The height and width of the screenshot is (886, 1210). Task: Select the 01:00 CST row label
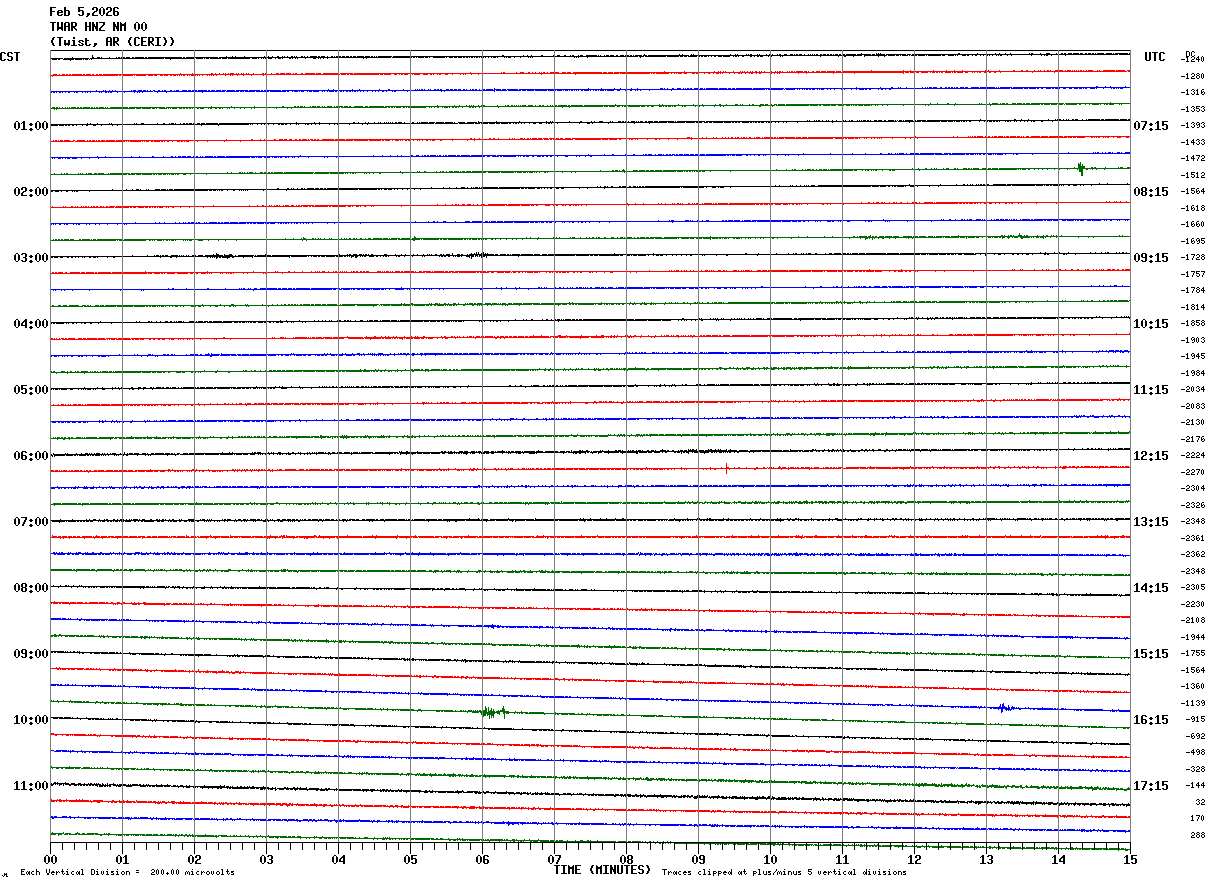(31, 126)
